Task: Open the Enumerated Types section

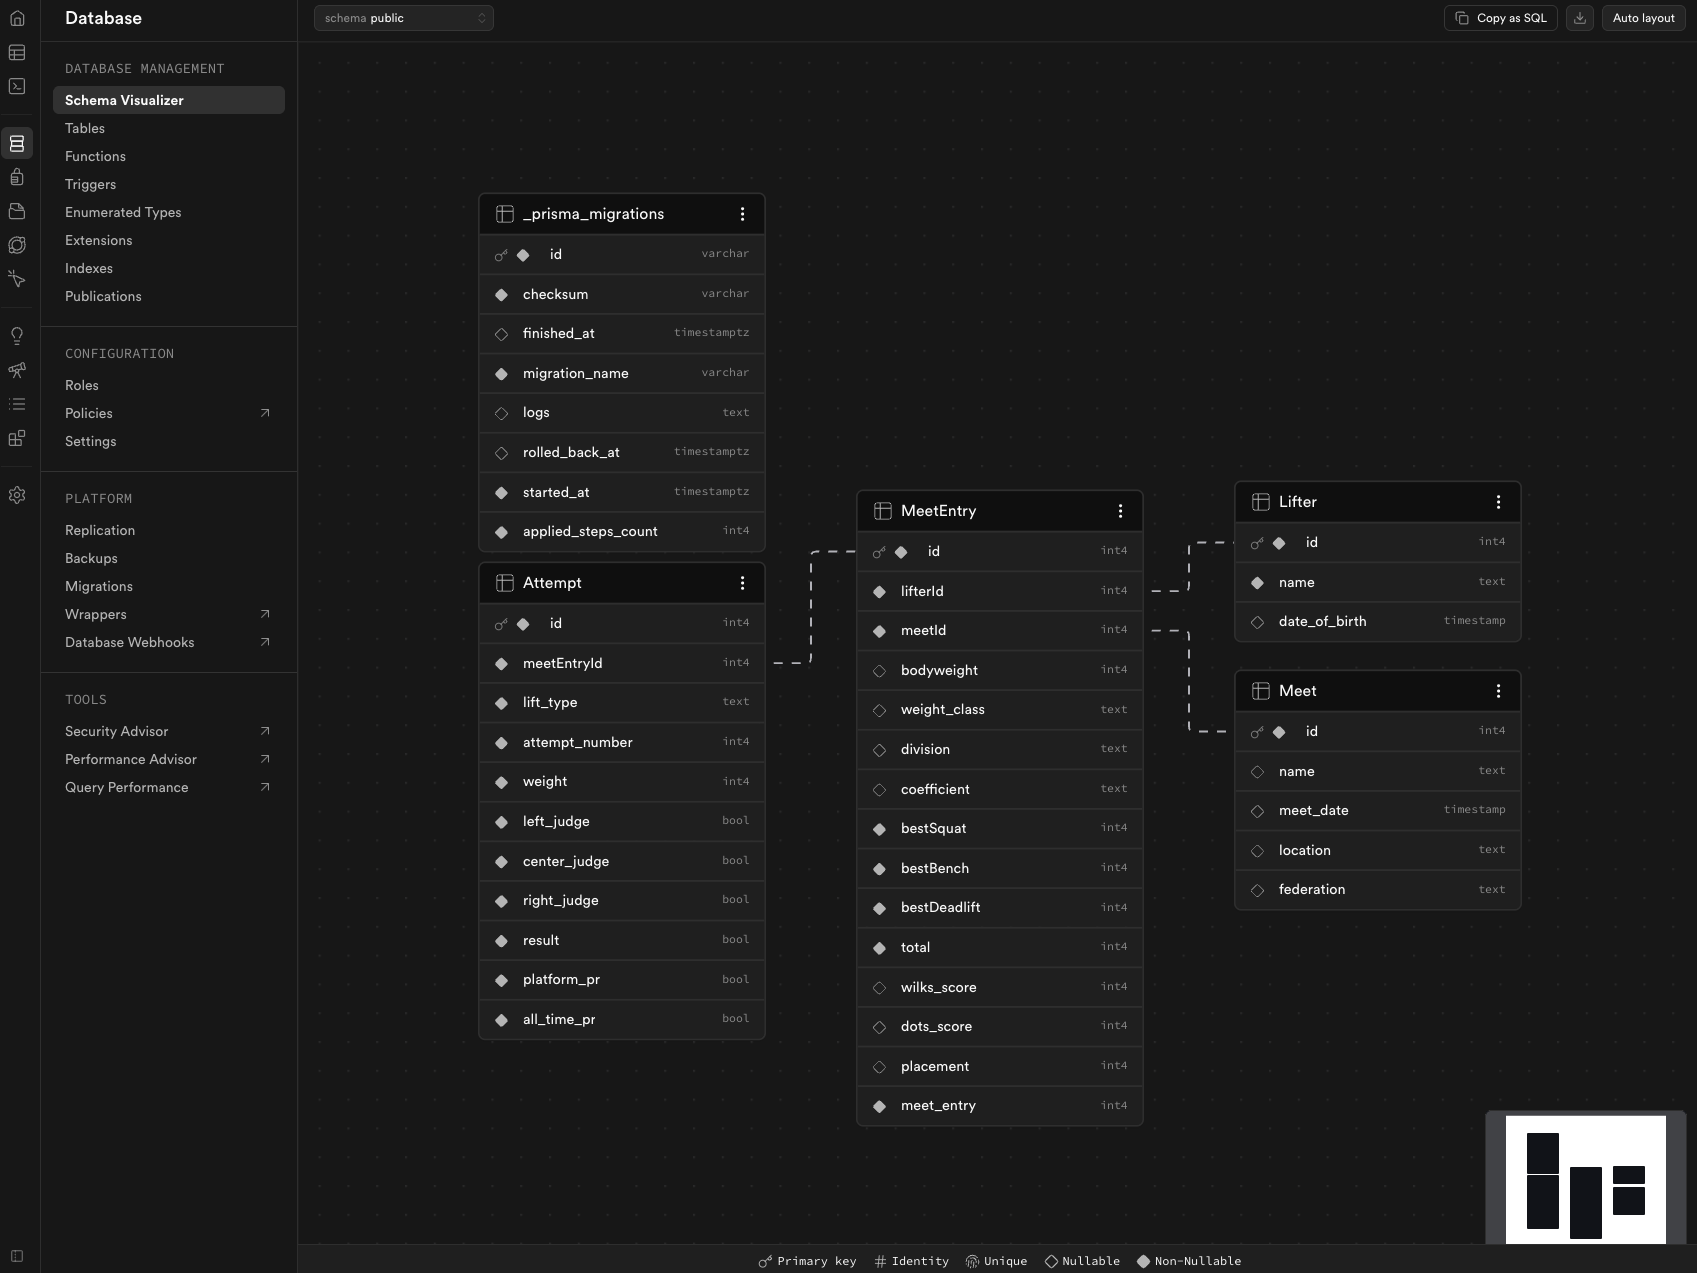Action: (123, 212)
